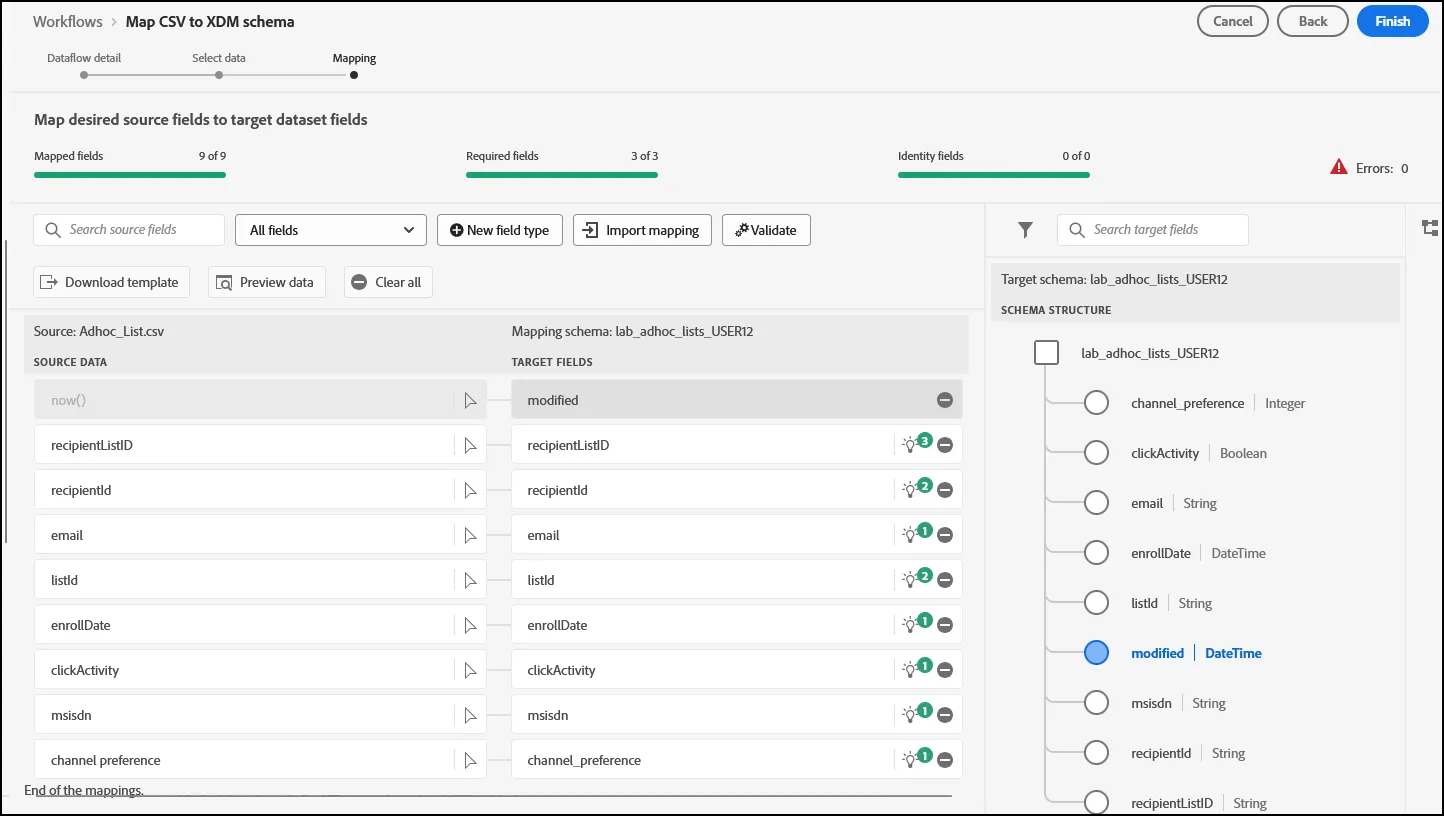The image size is (1444, 816).
Task: Focus the Search source fields box
Action: 129,230
